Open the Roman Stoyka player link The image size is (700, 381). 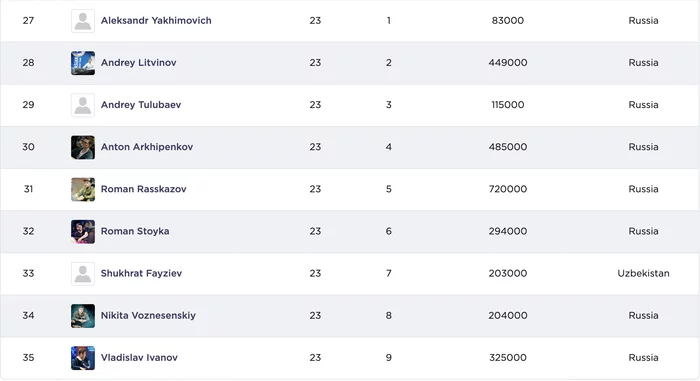coord(135,231)
